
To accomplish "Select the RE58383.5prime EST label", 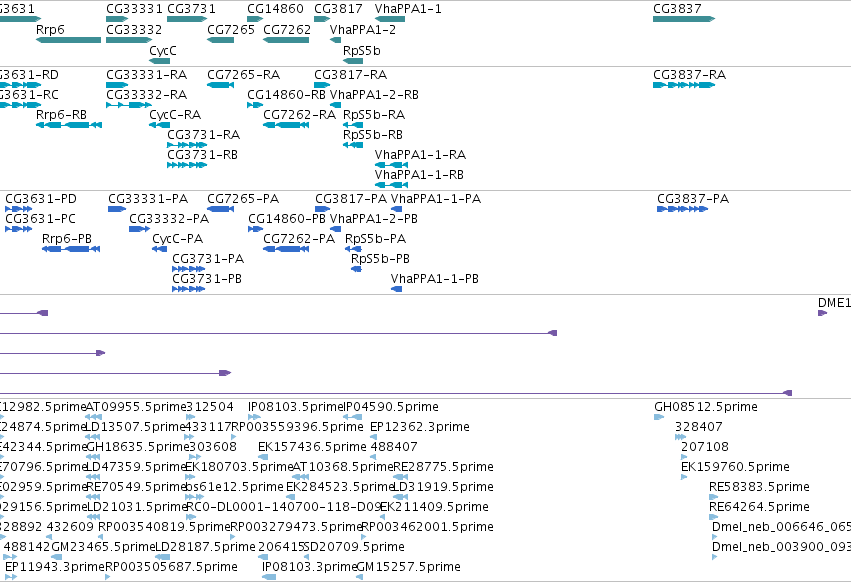I will click(x=759, y=488).
